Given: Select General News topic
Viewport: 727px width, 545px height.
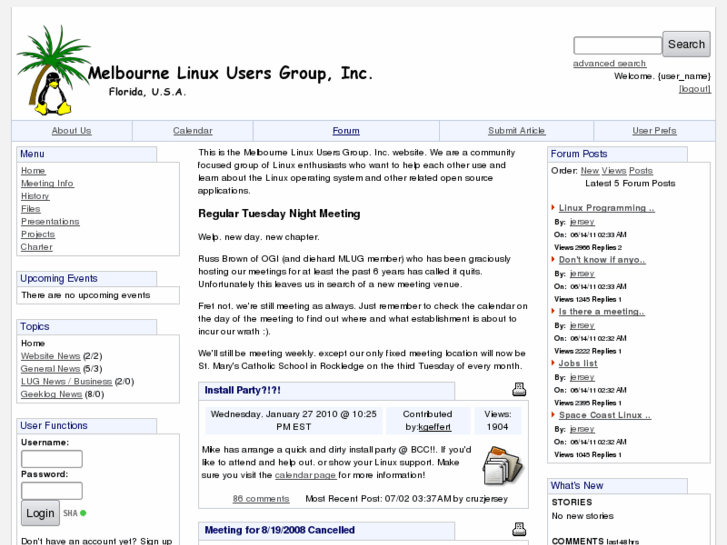Looking at the screenshot, I should pyautogui.click(x=51, y=369).
